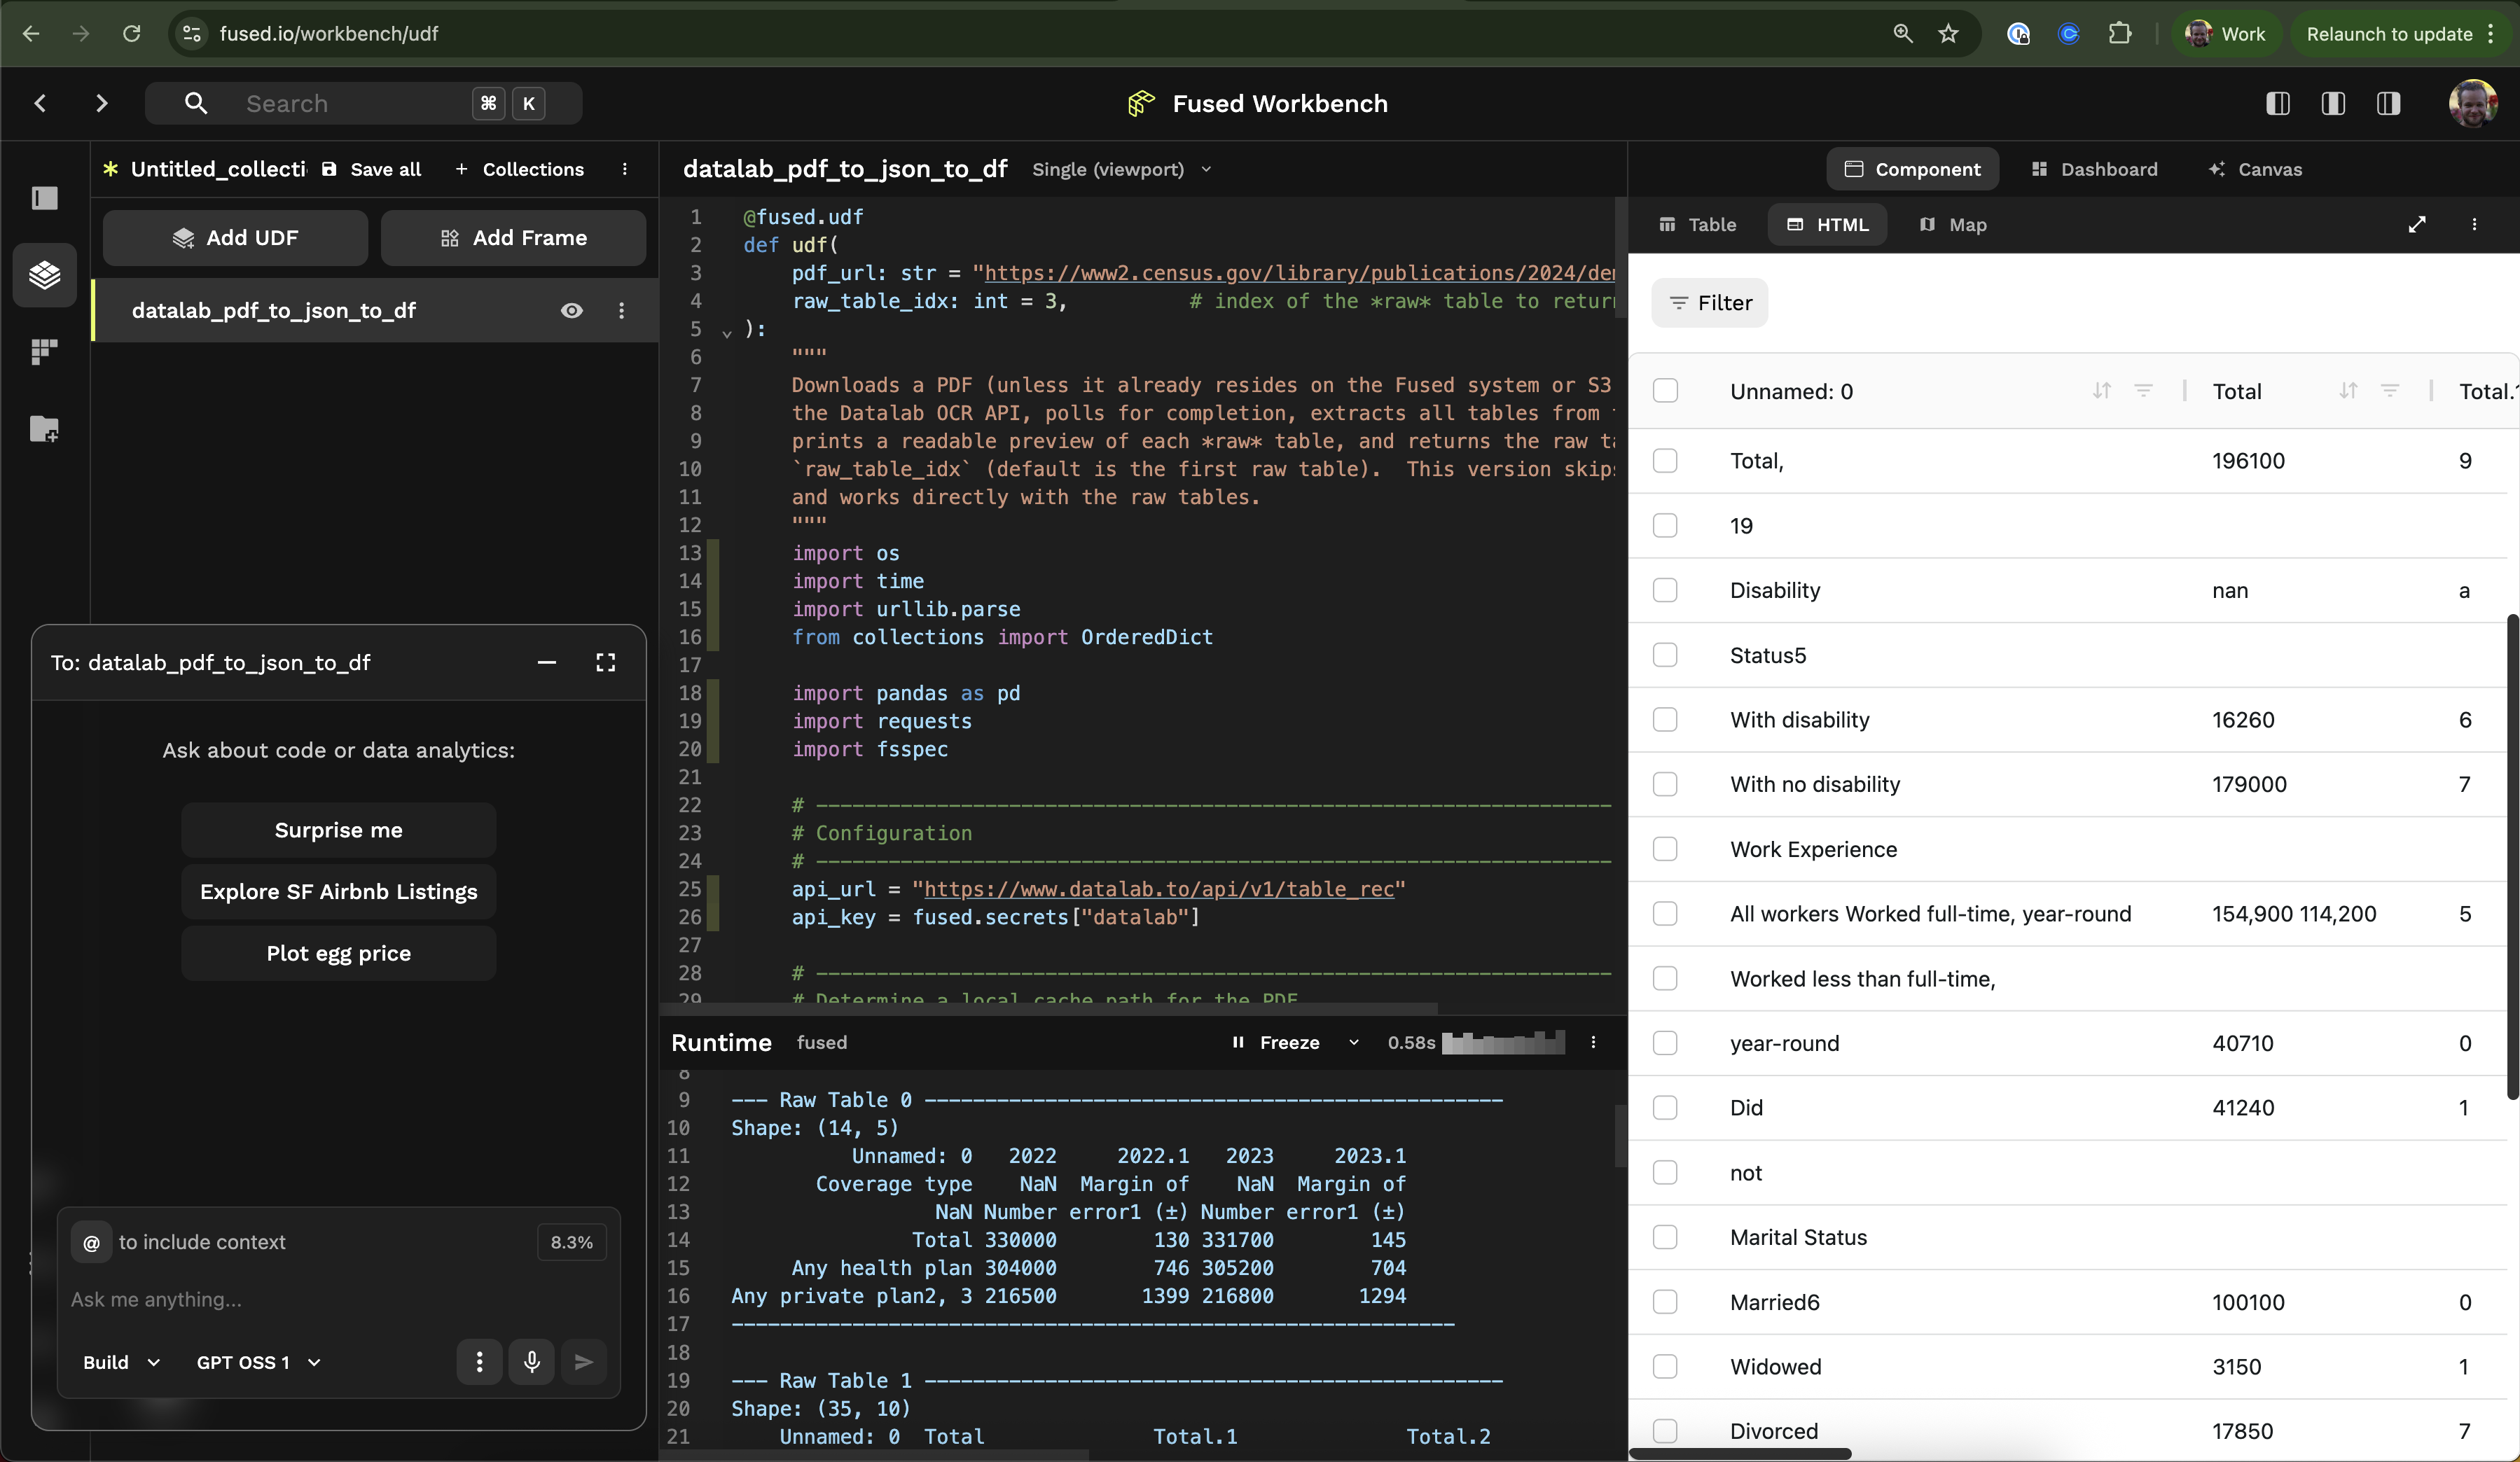2520x1462 pixels.
Task: Click Relaunch to update button
Action: click(x=2402, y=34)
